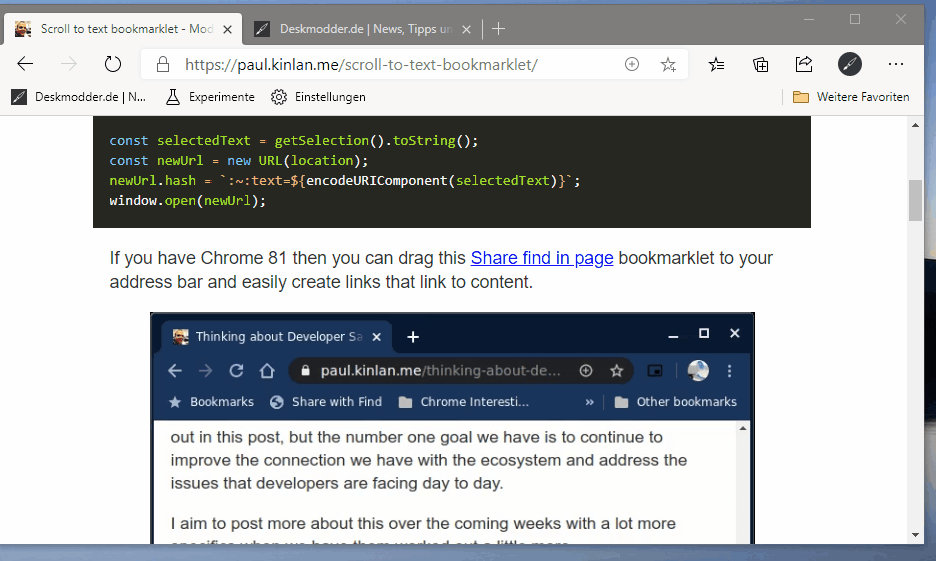
Task: Open the user profile avatar
Action: point(849,64)
